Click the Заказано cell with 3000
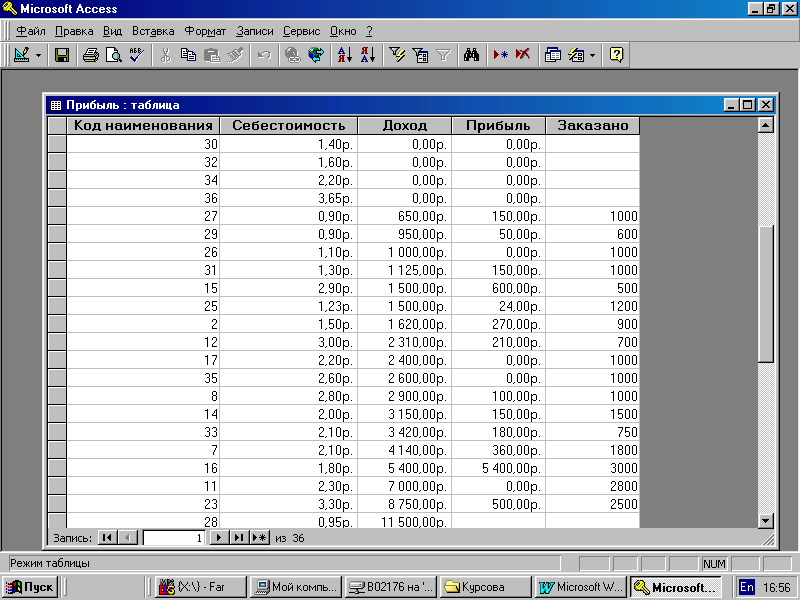Viewport: 800px width, 600px height. pyautogui.click(x=592, y=468)
